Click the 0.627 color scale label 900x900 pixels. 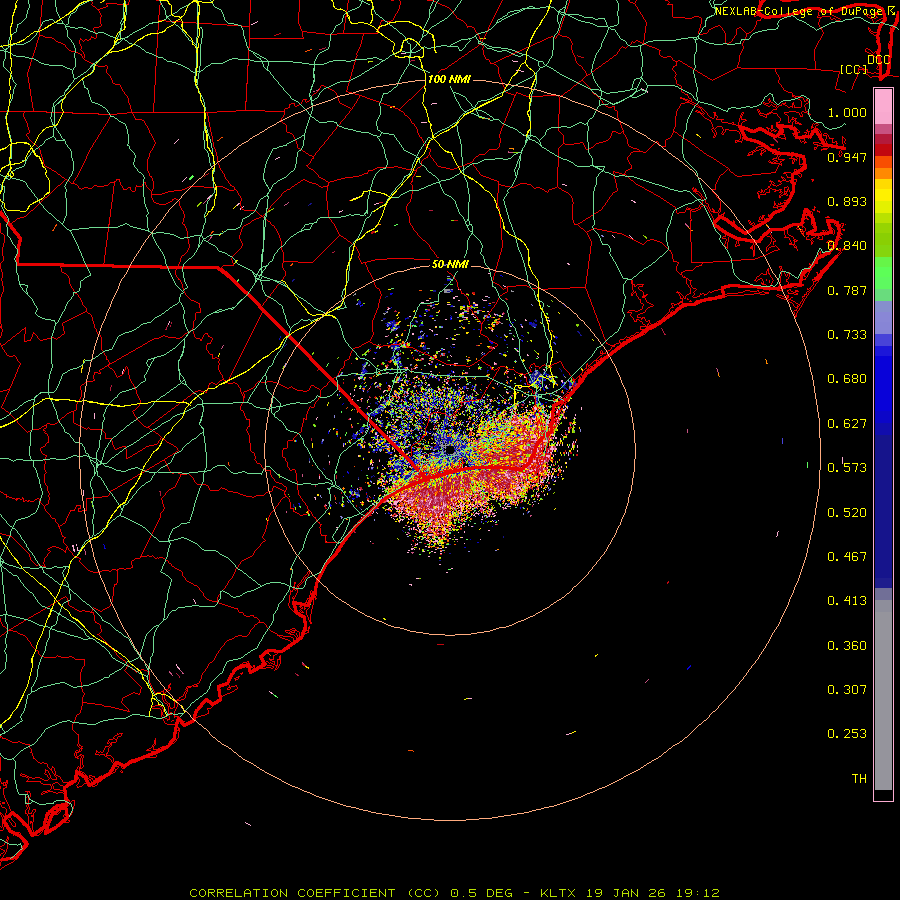847,424
